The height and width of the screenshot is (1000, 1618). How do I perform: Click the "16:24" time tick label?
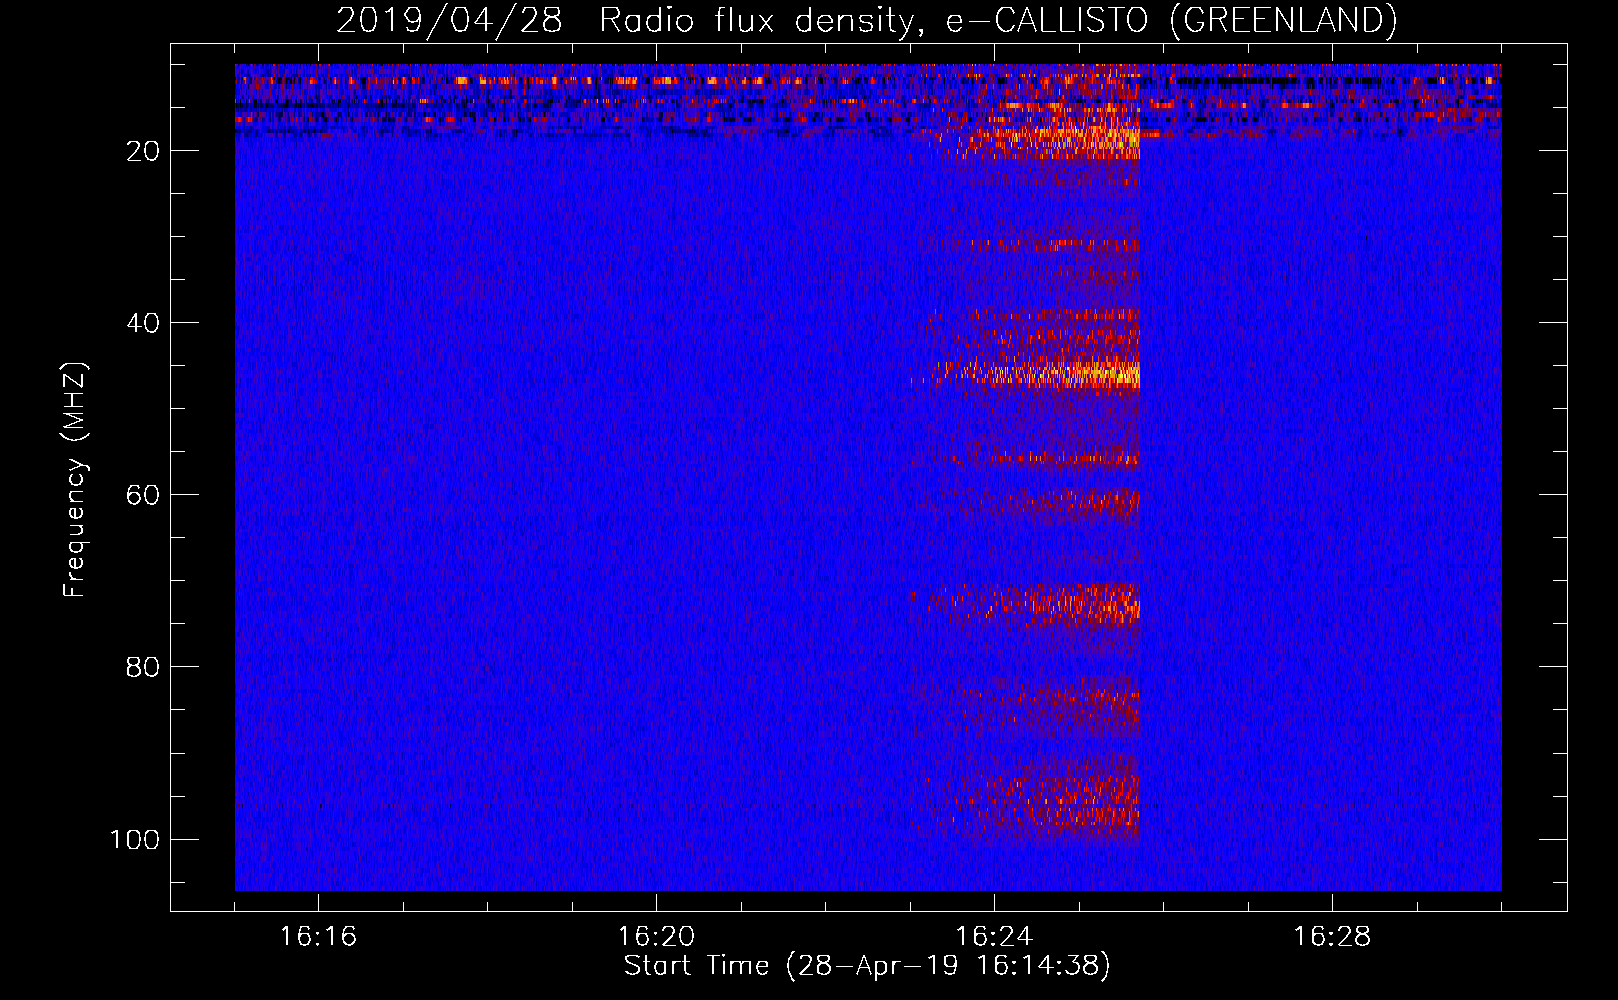pos(994,937)
